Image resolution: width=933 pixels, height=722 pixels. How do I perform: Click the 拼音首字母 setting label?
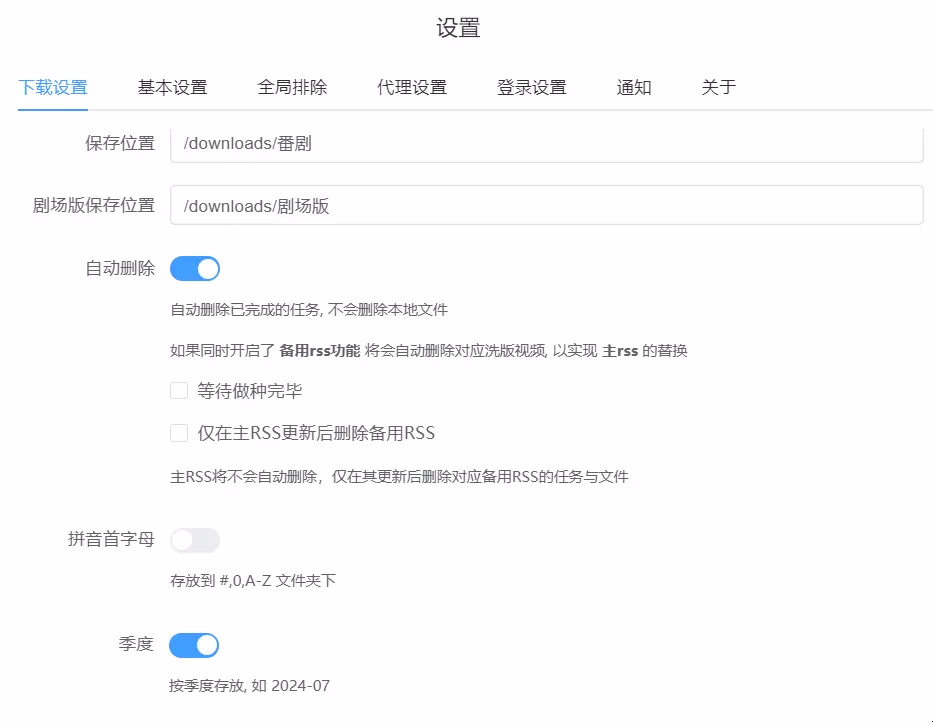click(x=111, y=539)
